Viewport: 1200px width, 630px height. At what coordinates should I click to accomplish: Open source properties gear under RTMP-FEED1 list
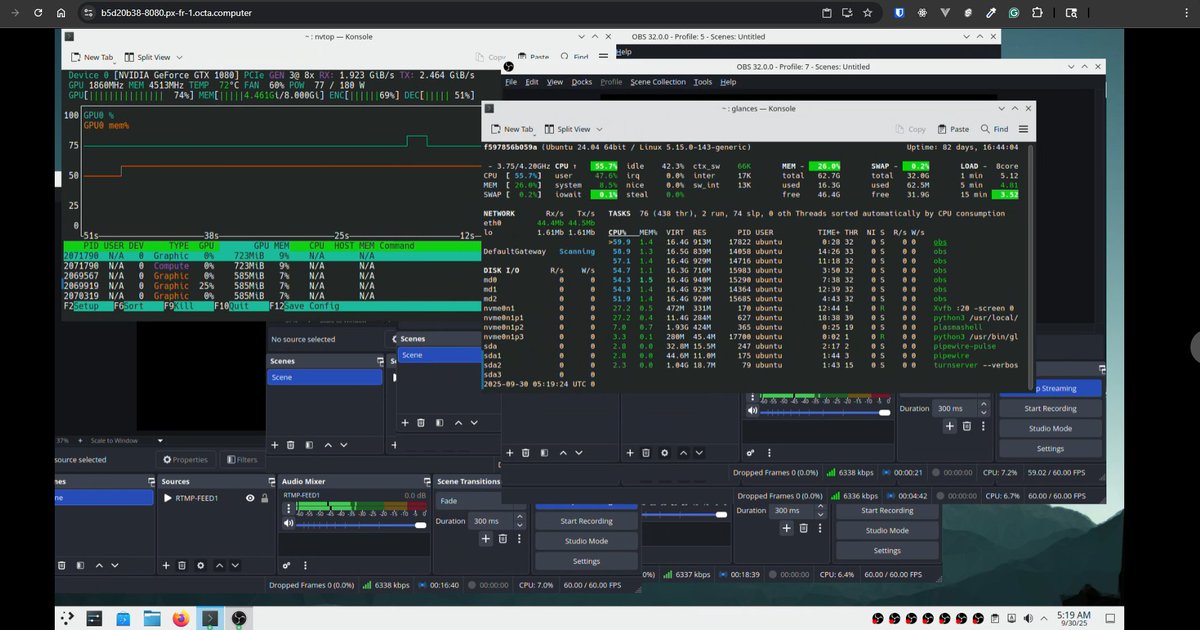click(201, 565)
